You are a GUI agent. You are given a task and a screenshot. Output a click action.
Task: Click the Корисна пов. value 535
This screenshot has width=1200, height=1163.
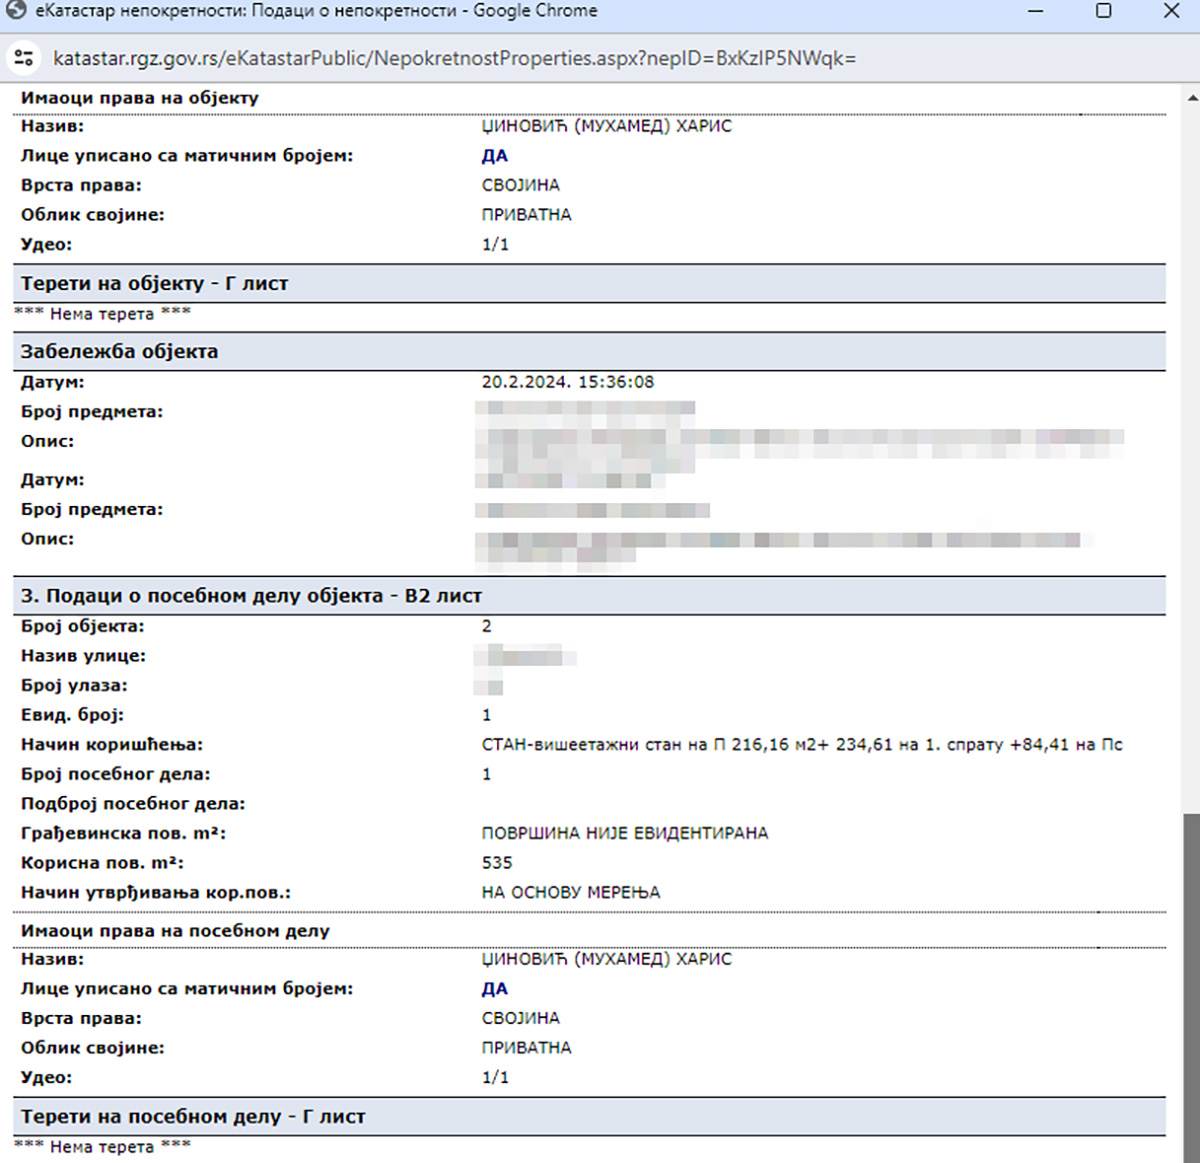496,863
